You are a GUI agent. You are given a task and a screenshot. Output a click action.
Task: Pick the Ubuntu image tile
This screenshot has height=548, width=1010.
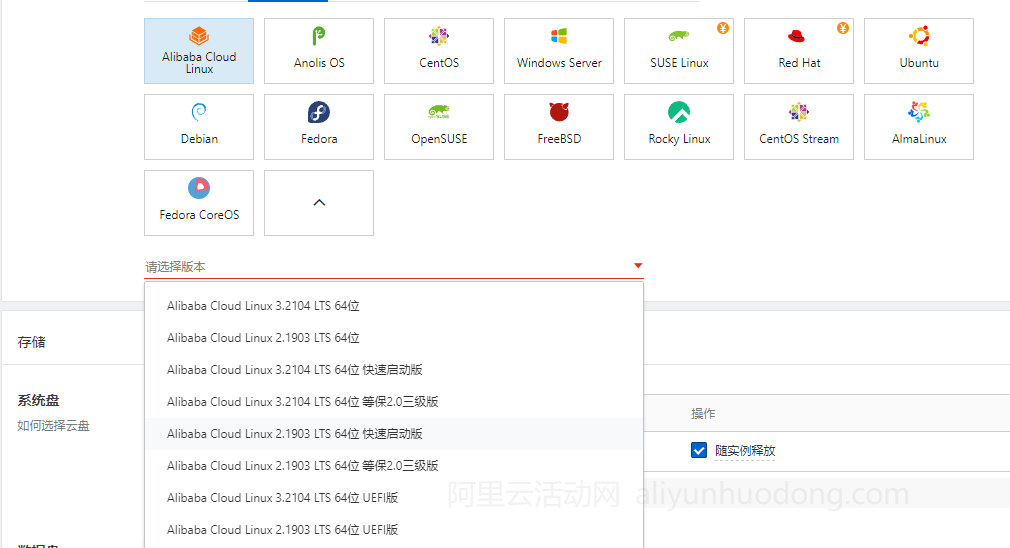(x=919, y=51)
